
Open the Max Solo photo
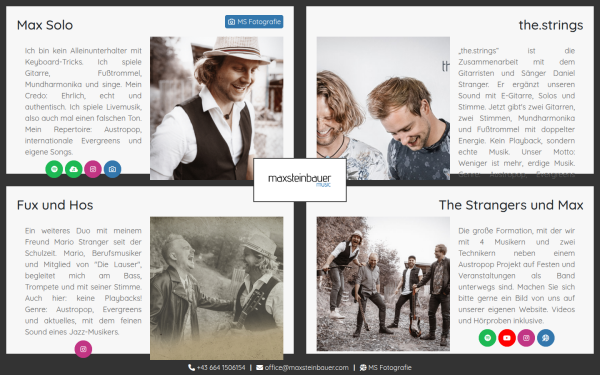[x=217, y=108]
